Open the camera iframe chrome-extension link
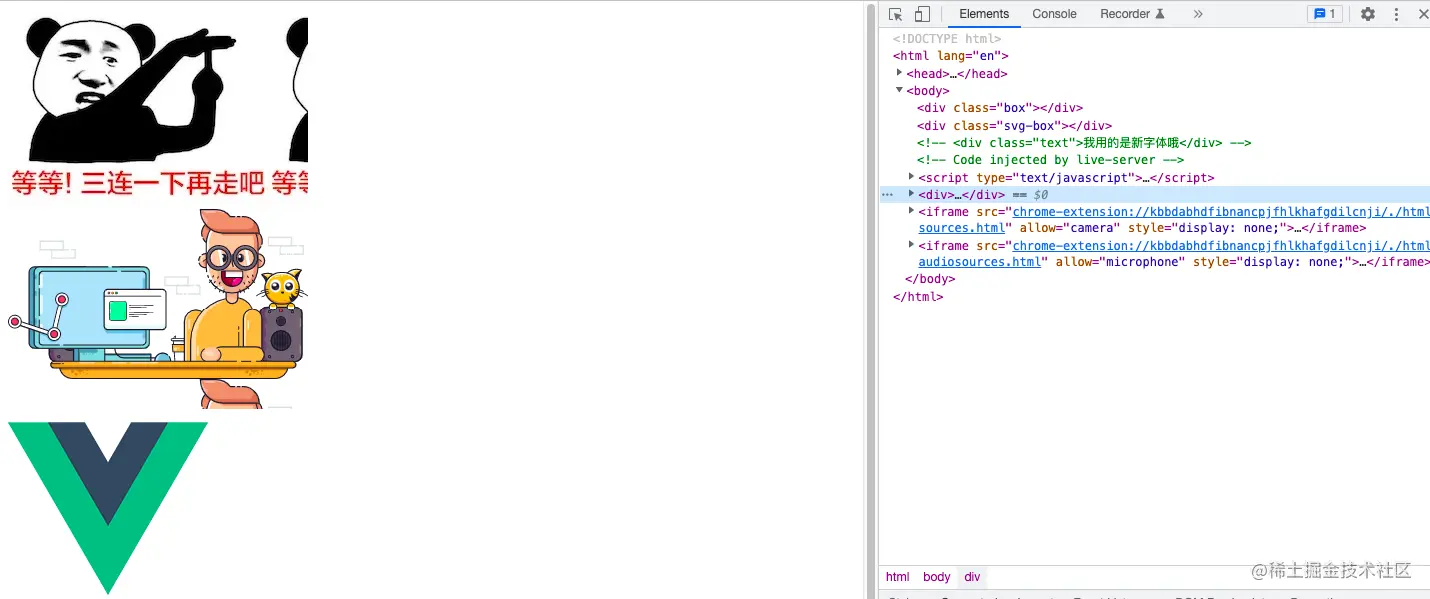 point(1221,212)
